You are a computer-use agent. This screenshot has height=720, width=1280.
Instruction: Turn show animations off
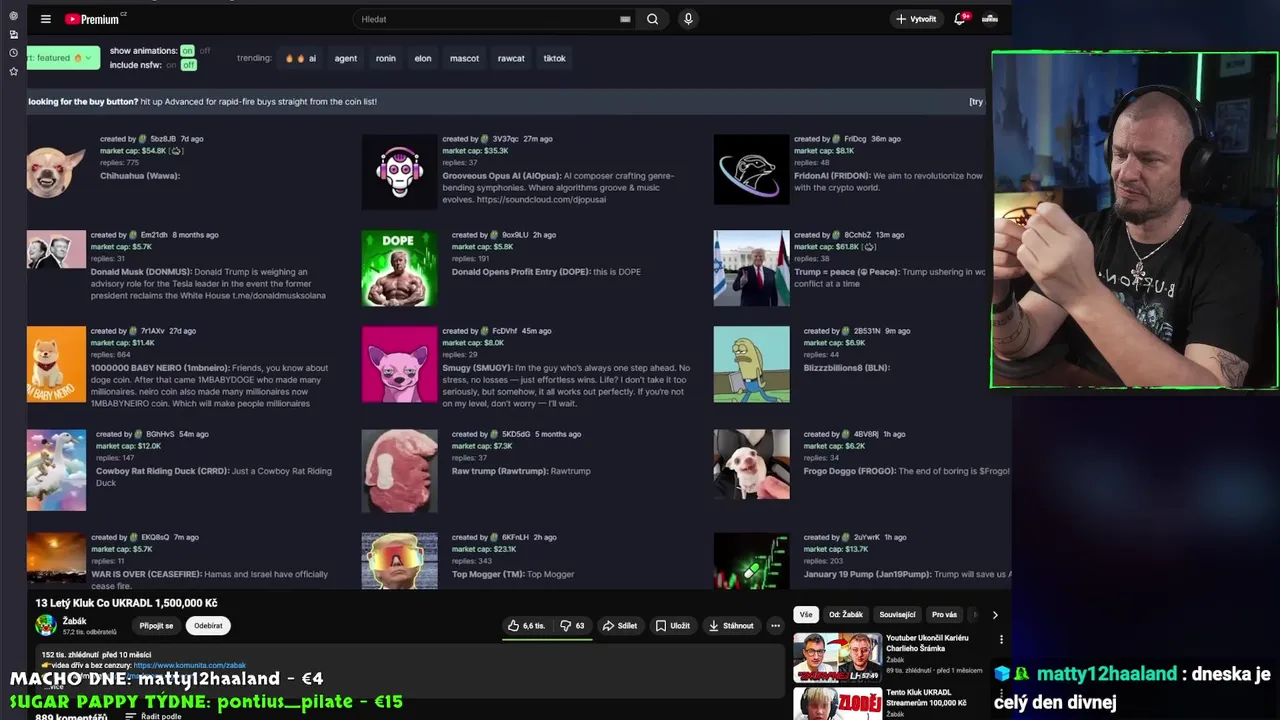[x=205, y=51]
